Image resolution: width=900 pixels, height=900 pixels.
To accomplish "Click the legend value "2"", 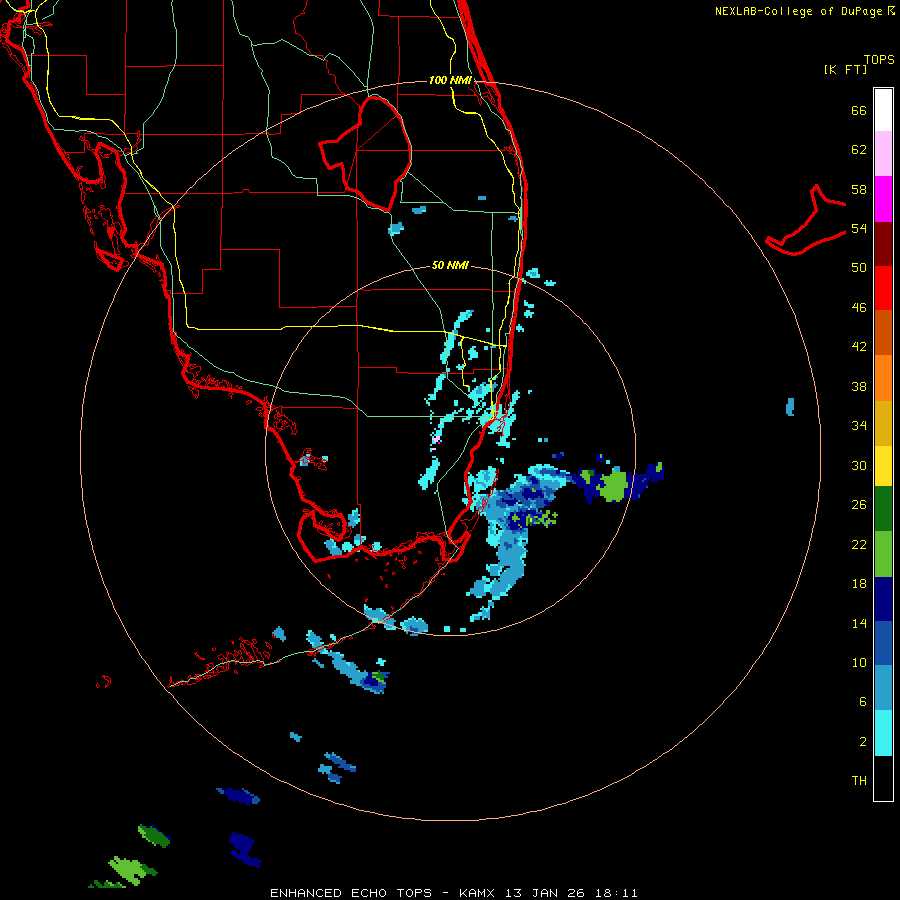I will coord(863,742).
